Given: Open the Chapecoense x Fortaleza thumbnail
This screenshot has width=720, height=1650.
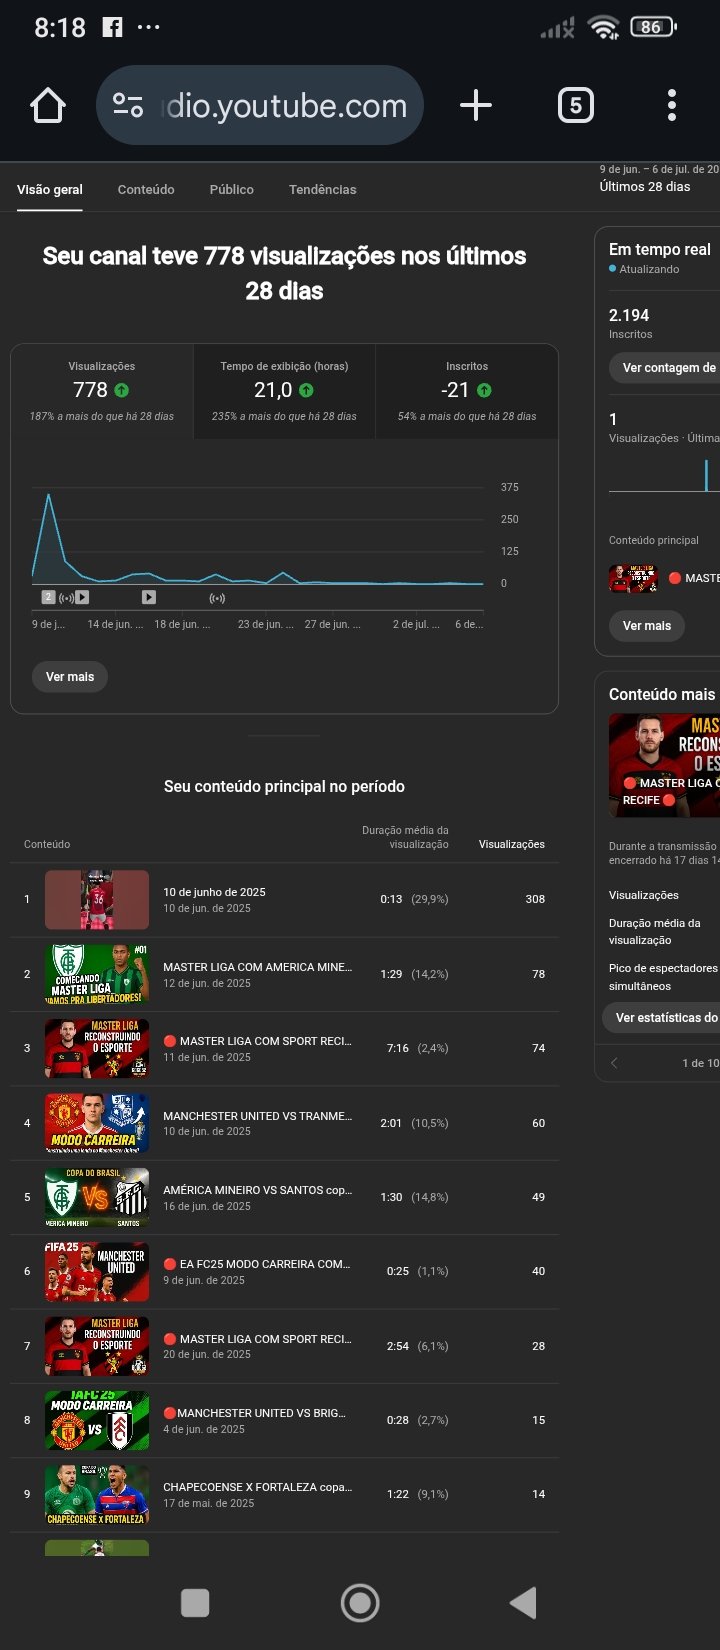Looking at the screenshot, I should (97, 1495).
